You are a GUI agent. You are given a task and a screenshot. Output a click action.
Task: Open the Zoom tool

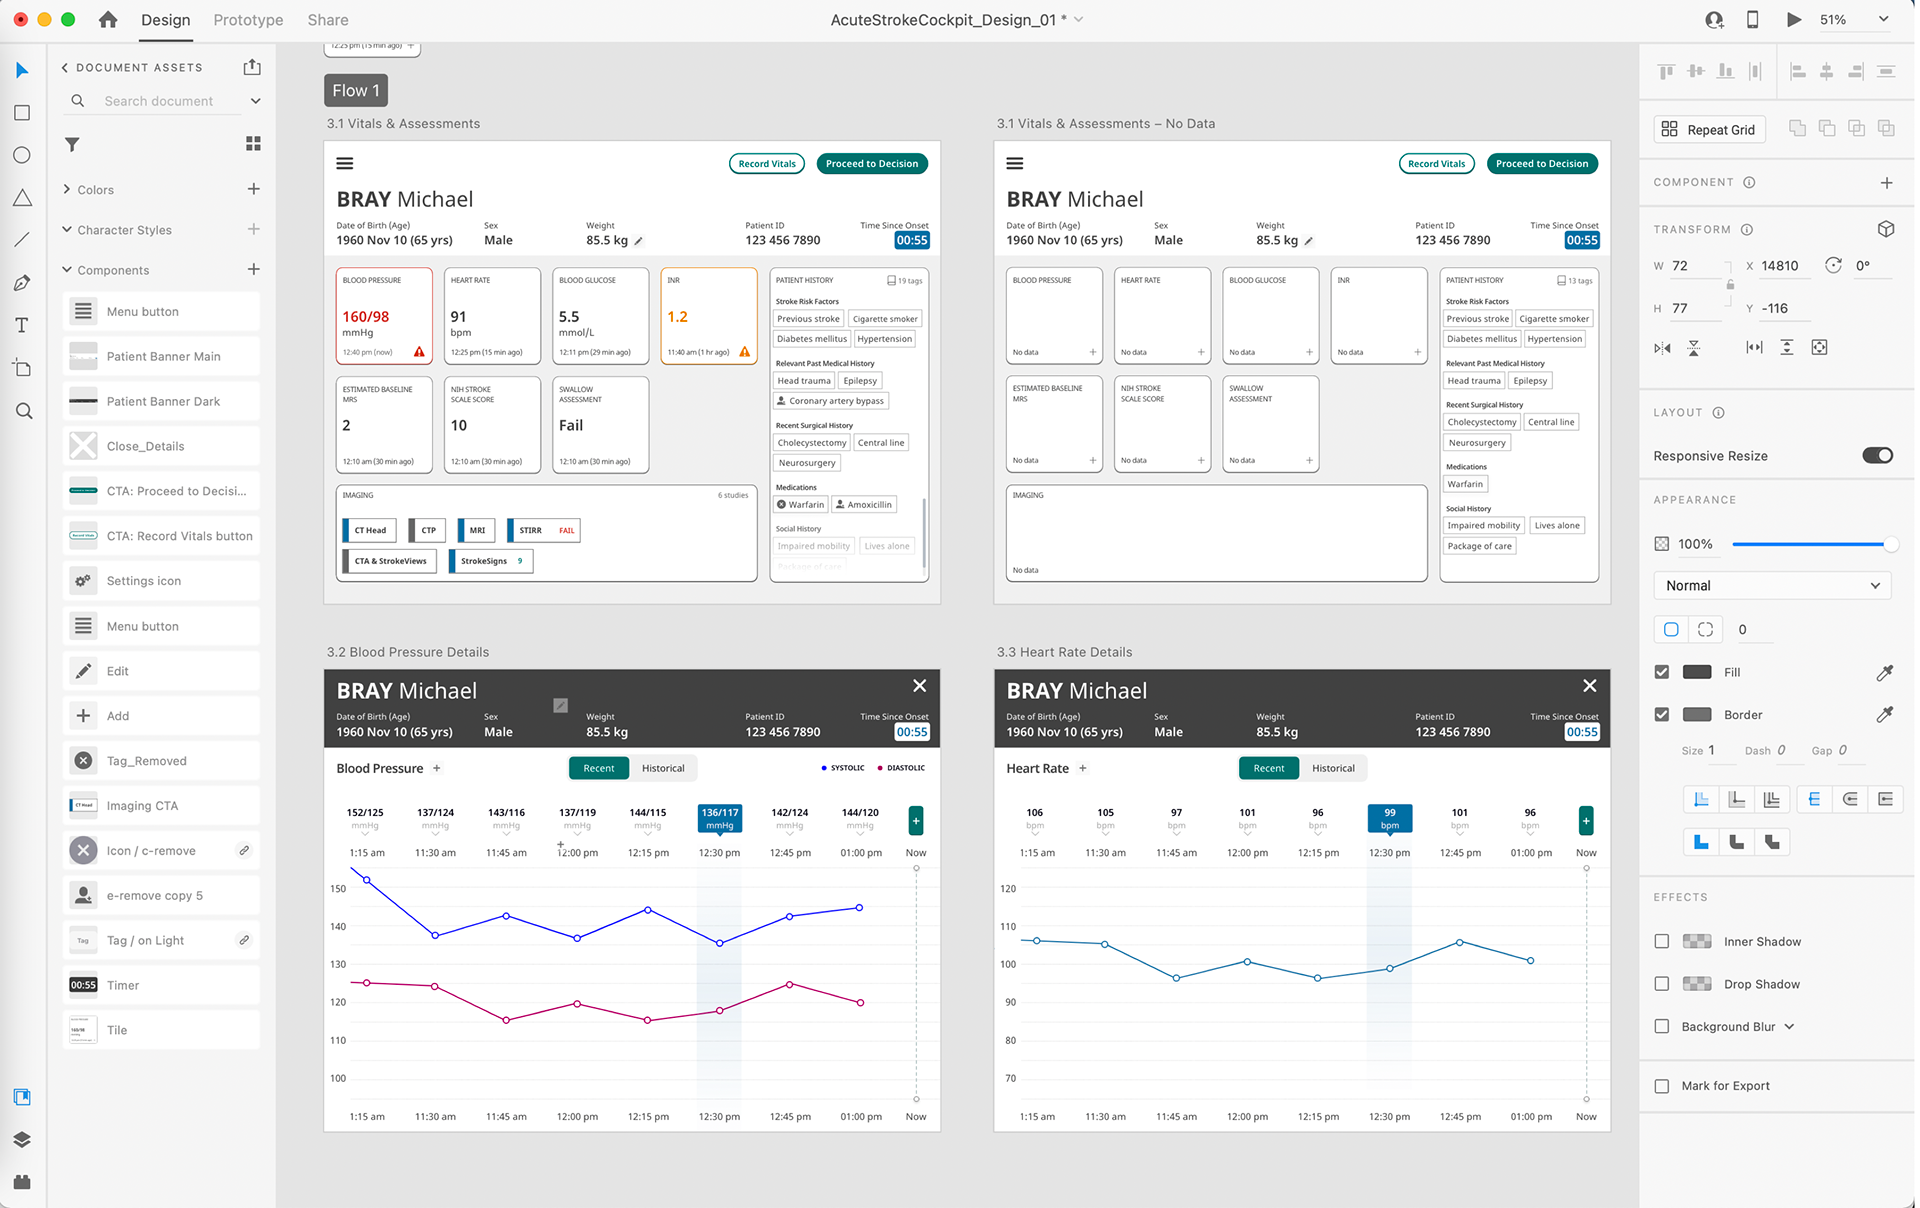pos(24,411)
